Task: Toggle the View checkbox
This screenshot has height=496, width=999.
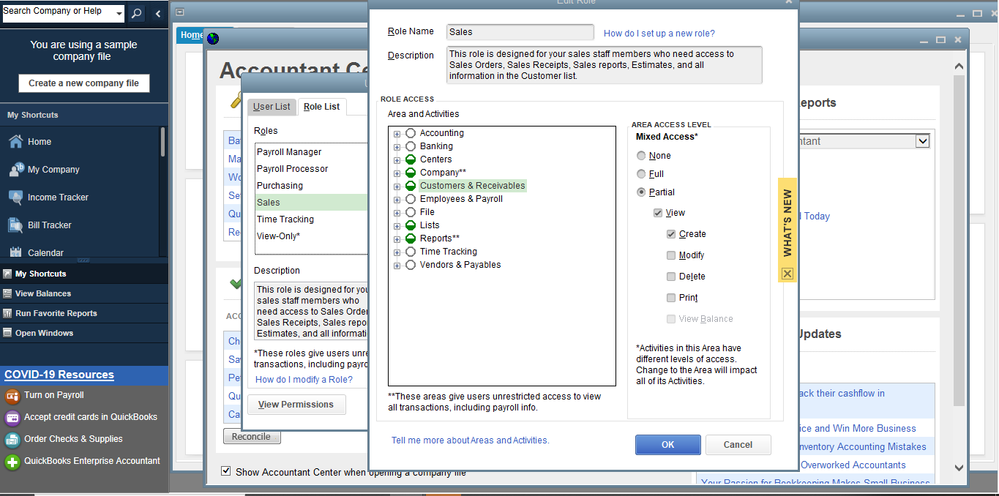Action: (x=658, y=213)
